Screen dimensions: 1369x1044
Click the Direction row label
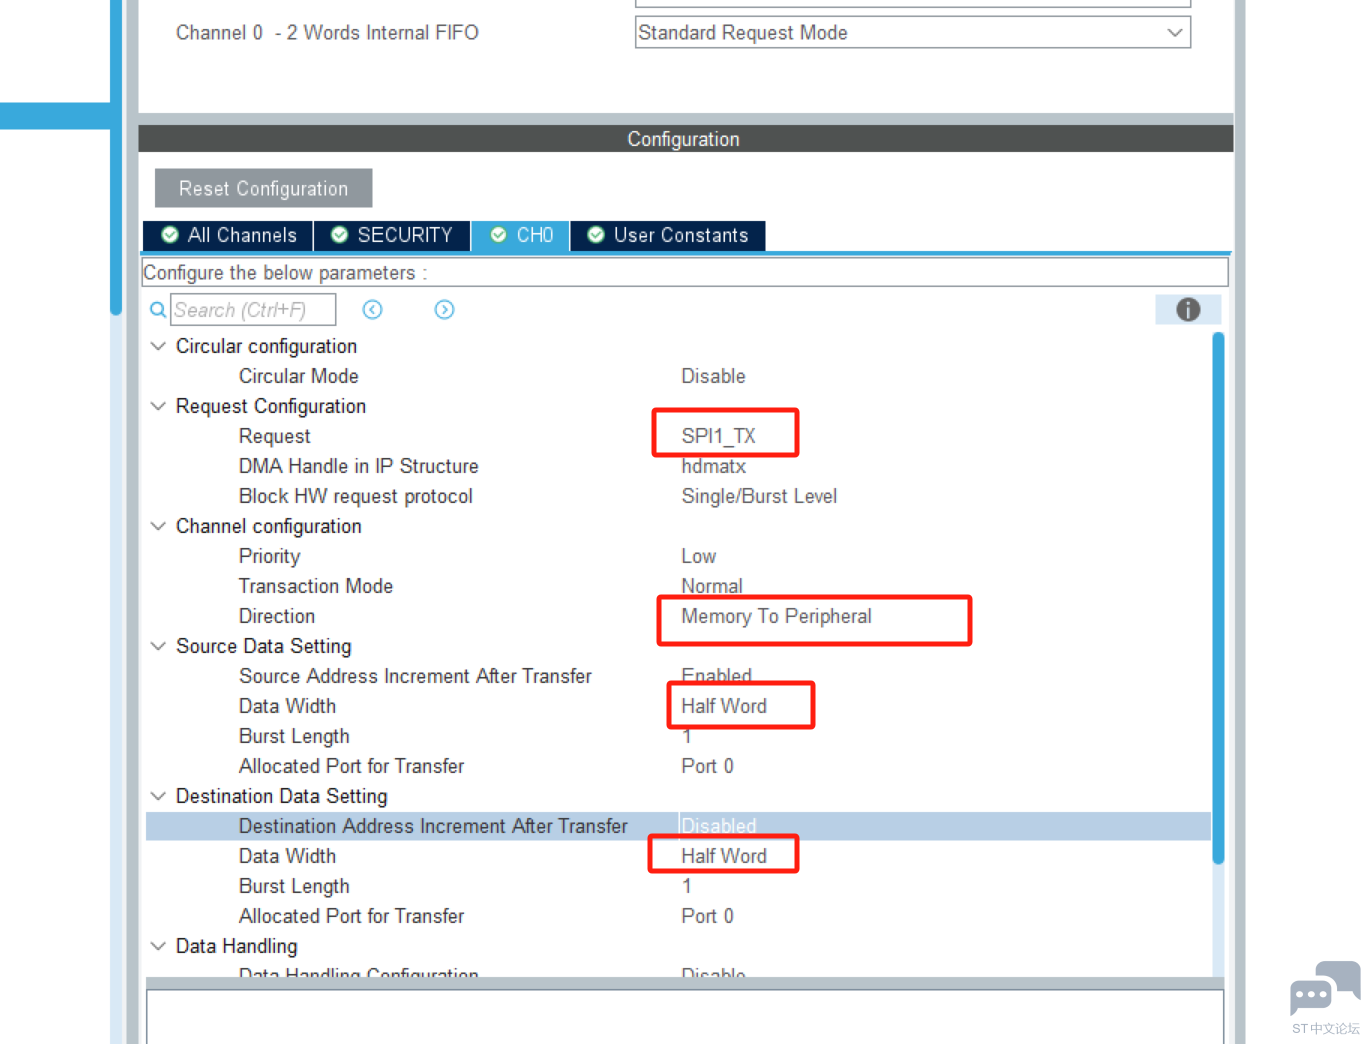tap(276, 616)
